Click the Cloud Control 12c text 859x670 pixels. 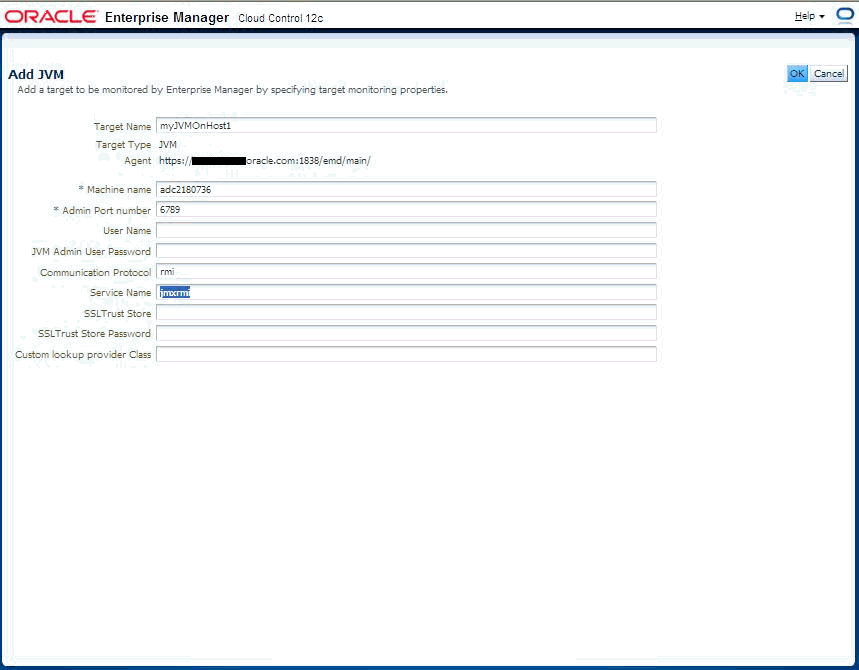point(280,18)
